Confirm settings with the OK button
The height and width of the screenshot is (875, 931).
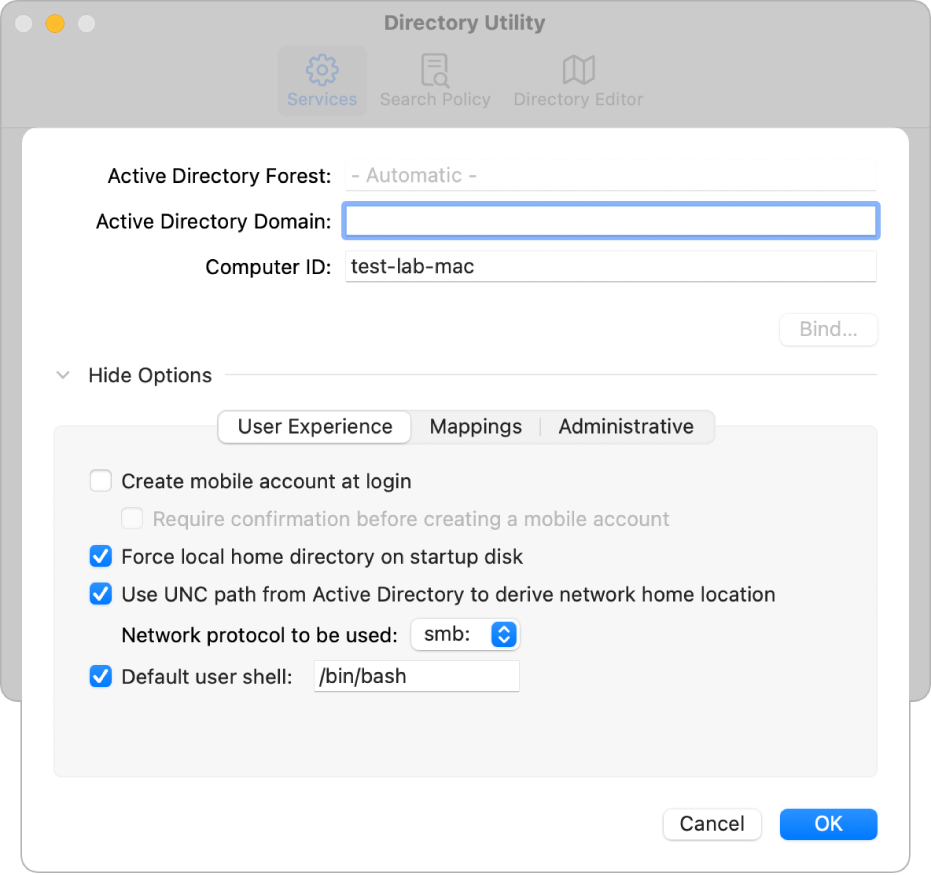[828, 824]
